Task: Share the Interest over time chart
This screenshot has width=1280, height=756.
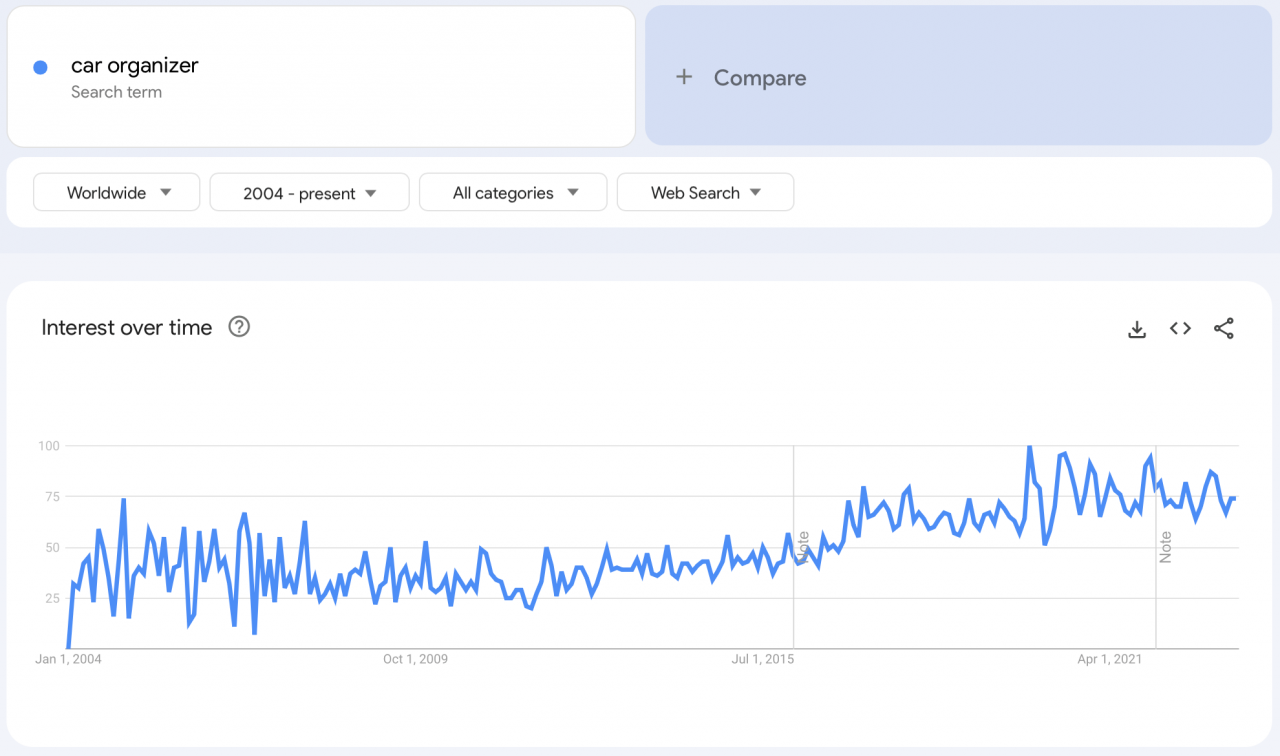Action: (1224, 328)
